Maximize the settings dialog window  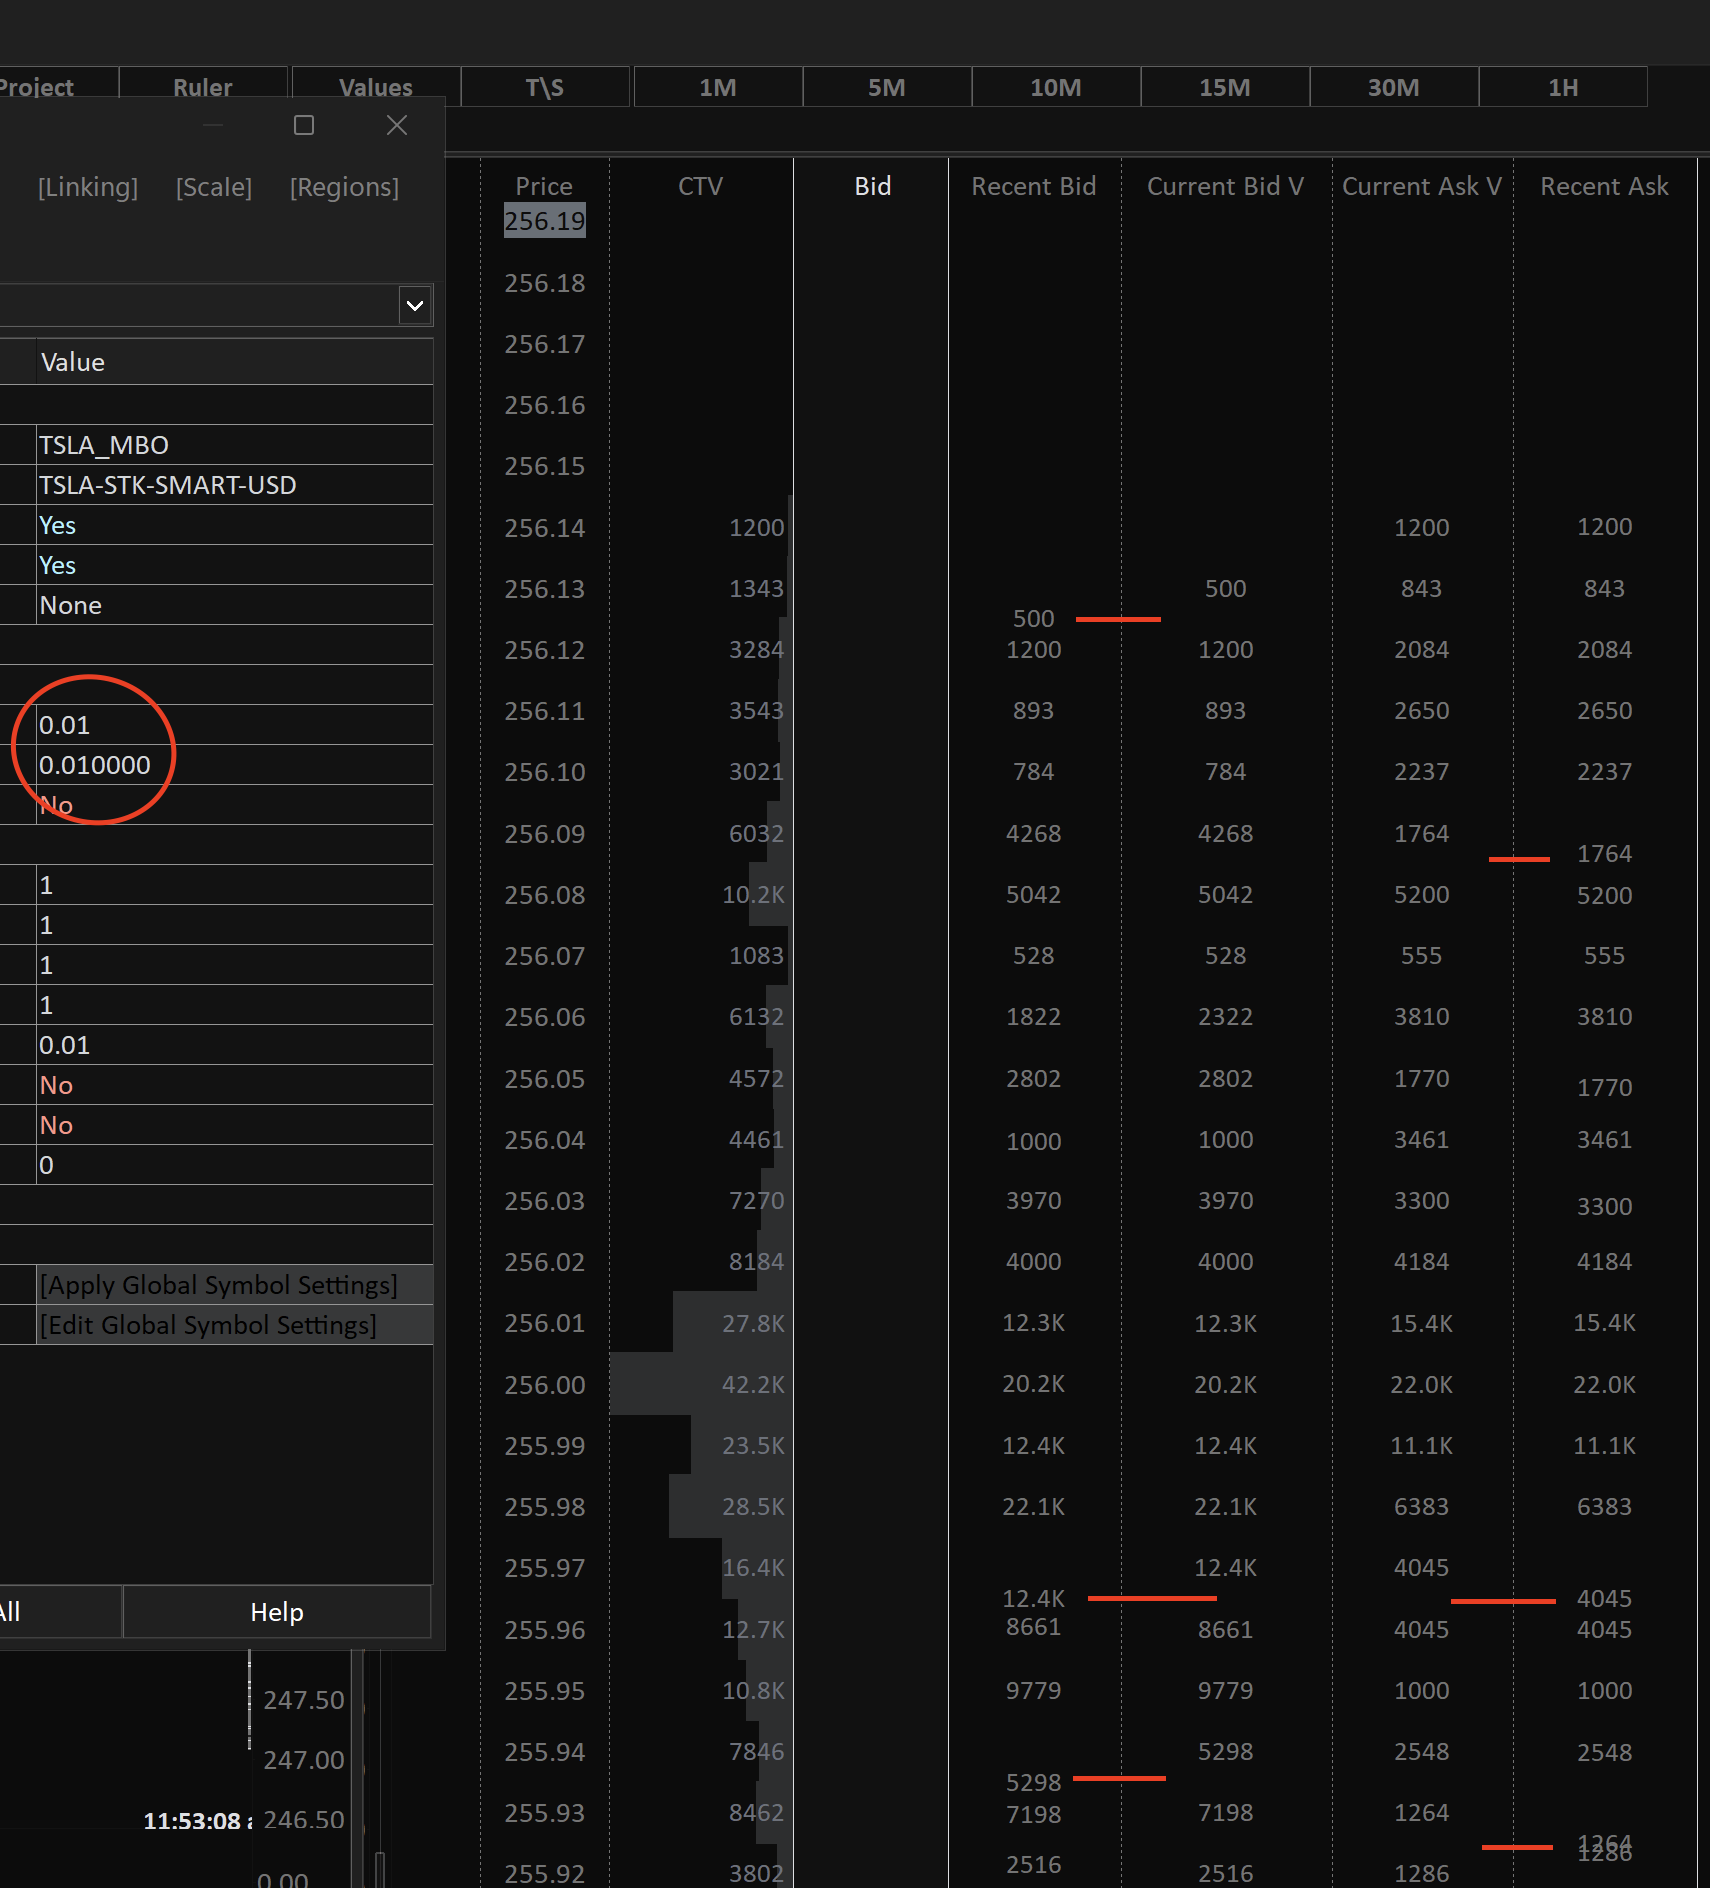pyautogui.click(x=304, y=125)
